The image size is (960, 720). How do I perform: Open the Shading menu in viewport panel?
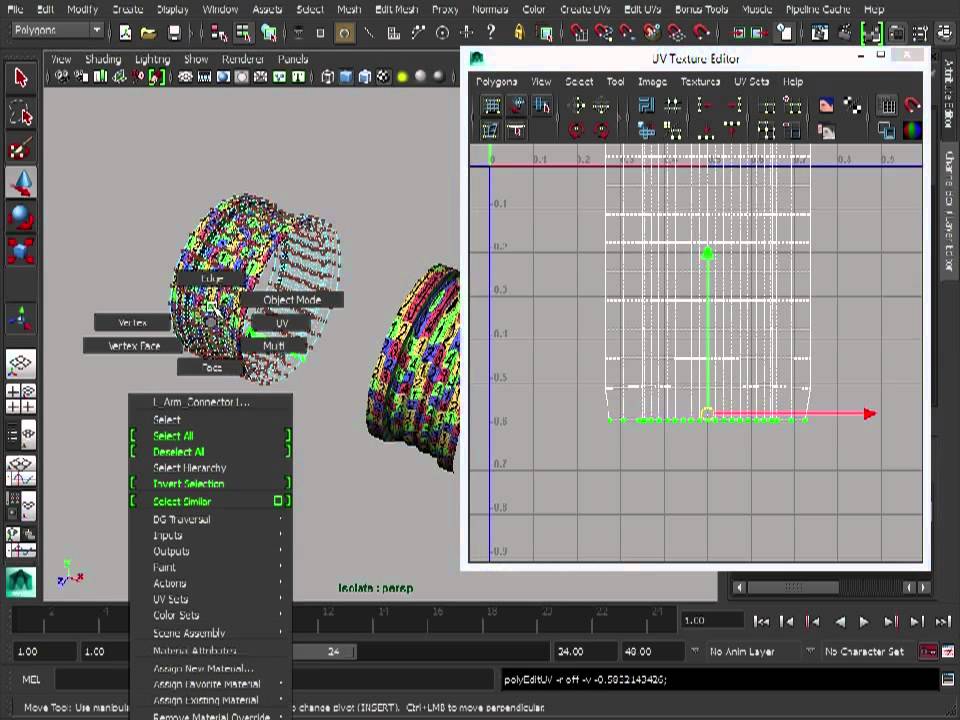tap(103, 59)
